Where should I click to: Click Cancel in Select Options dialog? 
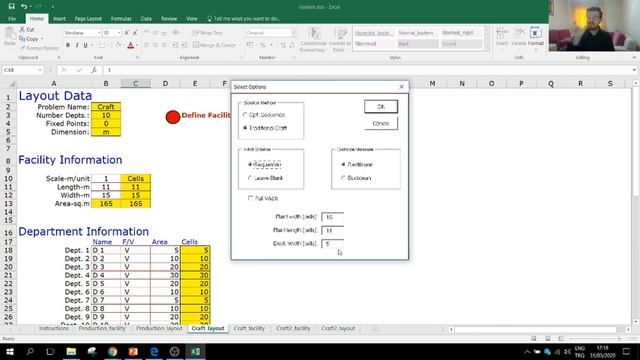coord(381,123)
